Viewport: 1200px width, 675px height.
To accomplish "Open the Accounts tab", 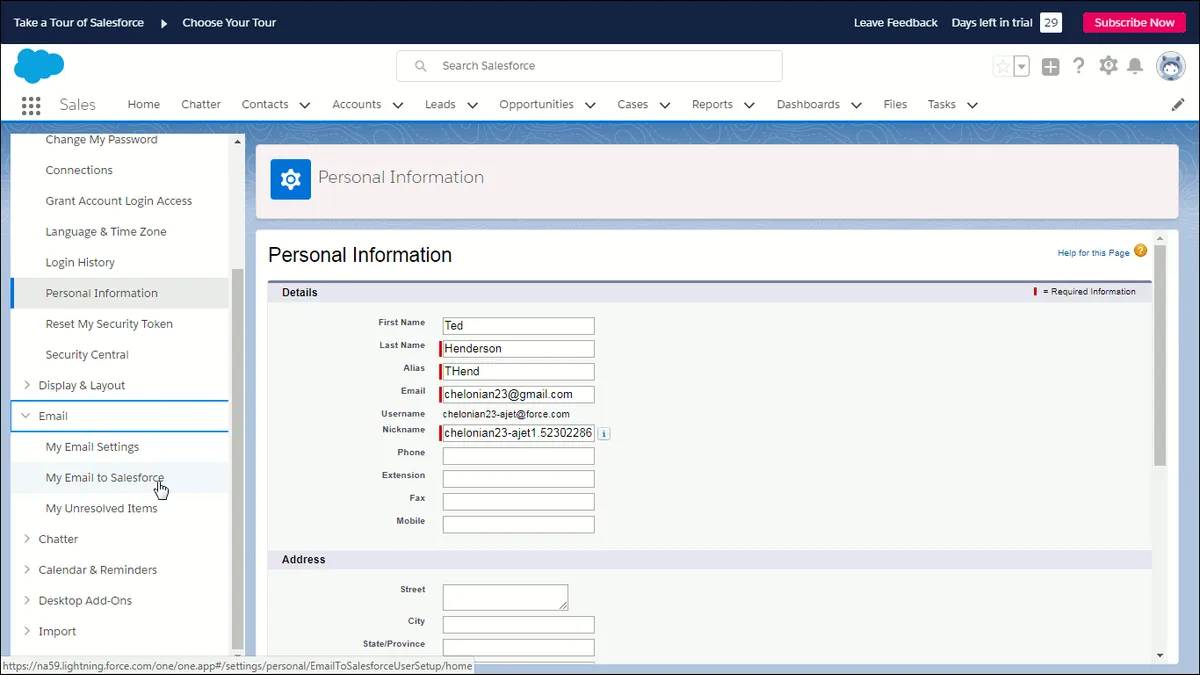I will point(357,104).
